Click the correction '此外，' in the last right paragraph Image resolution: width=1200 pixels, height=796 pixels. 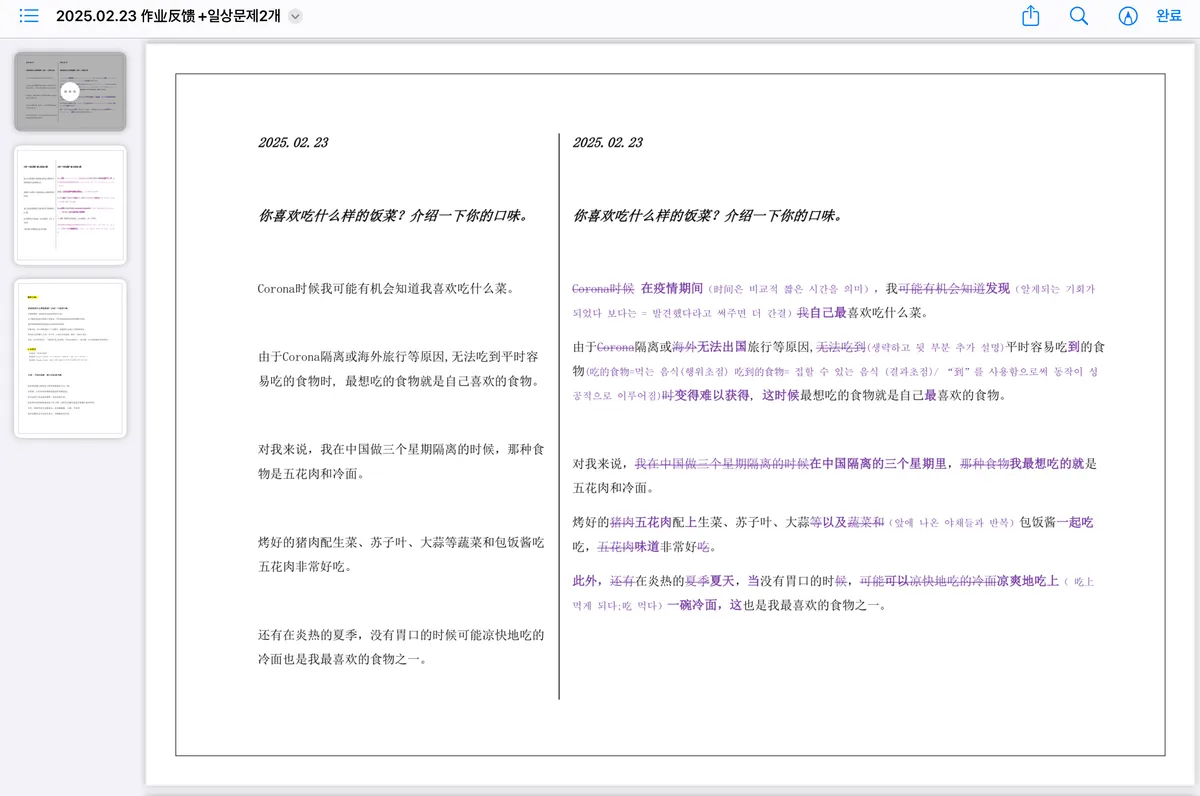588,581
